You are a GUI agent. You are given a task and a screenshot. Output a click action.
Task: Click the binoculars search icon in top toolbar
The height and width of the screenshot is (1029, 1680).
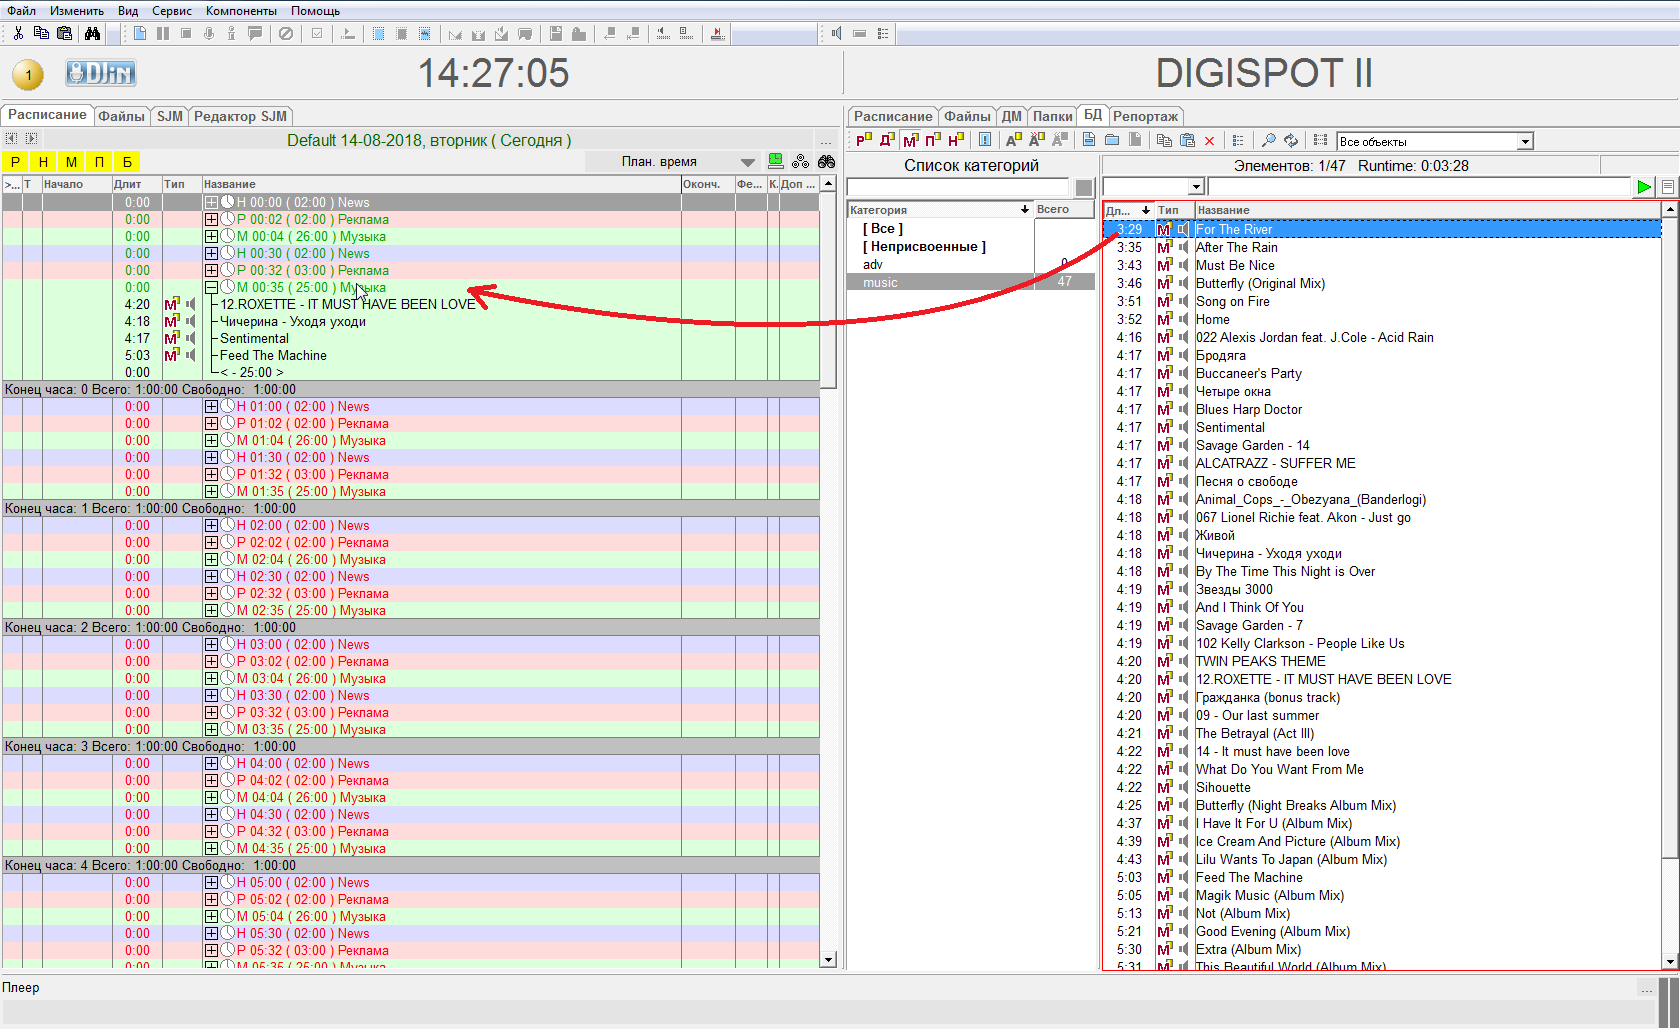92,33
